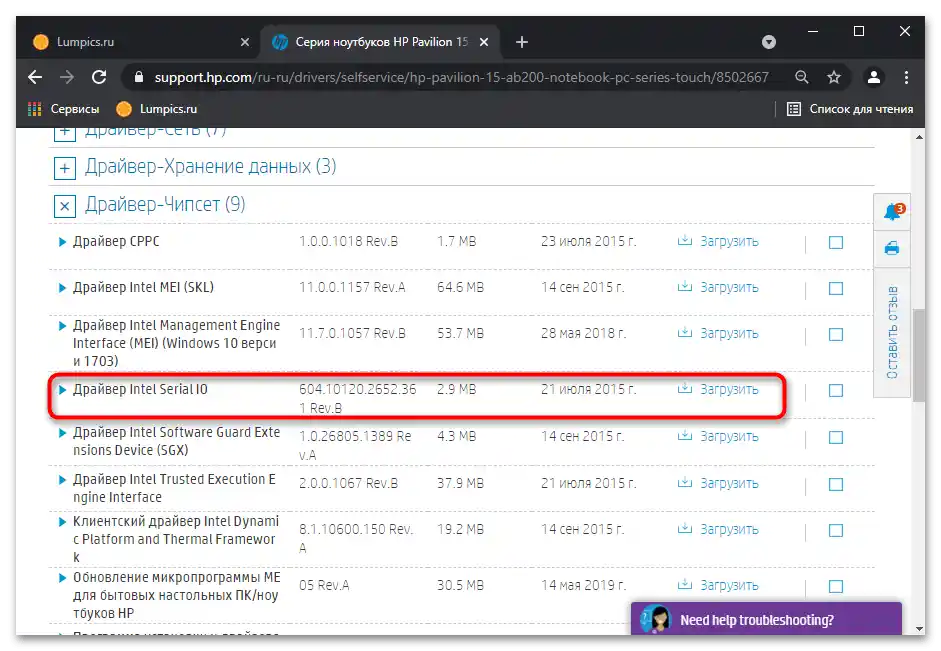Screen dimensions: 941x651
Task: Click the page vertical scrollbar thumb
Action: click(x=919, y=355)
